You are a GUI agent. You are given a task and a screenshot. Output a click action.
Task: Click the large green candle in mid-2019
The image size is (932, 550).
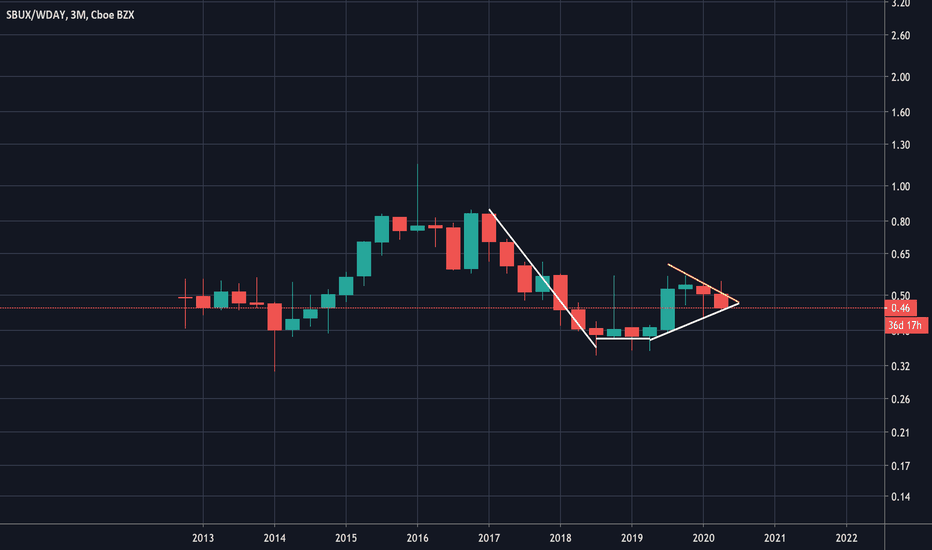pos(667,309)
